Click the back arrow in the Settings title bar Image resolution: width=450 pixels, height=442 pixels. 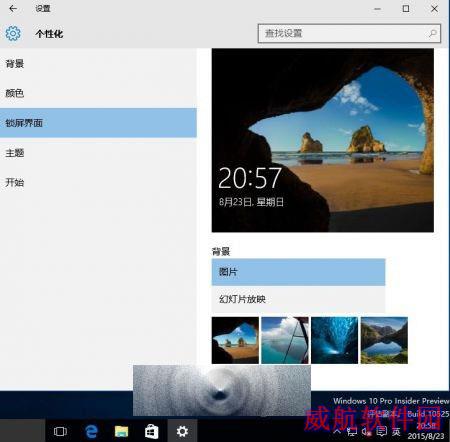[x=13, y=8]
